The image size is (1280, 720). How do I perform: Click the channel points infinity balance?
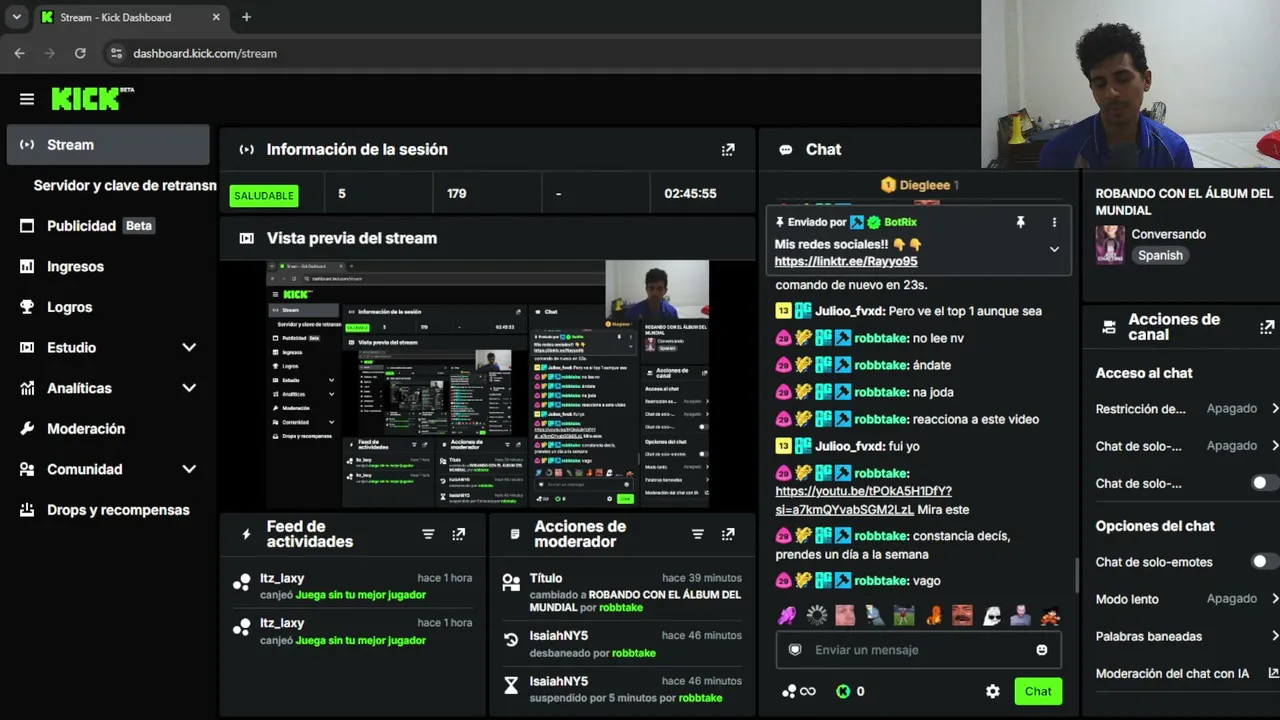(x=799, y=691)
